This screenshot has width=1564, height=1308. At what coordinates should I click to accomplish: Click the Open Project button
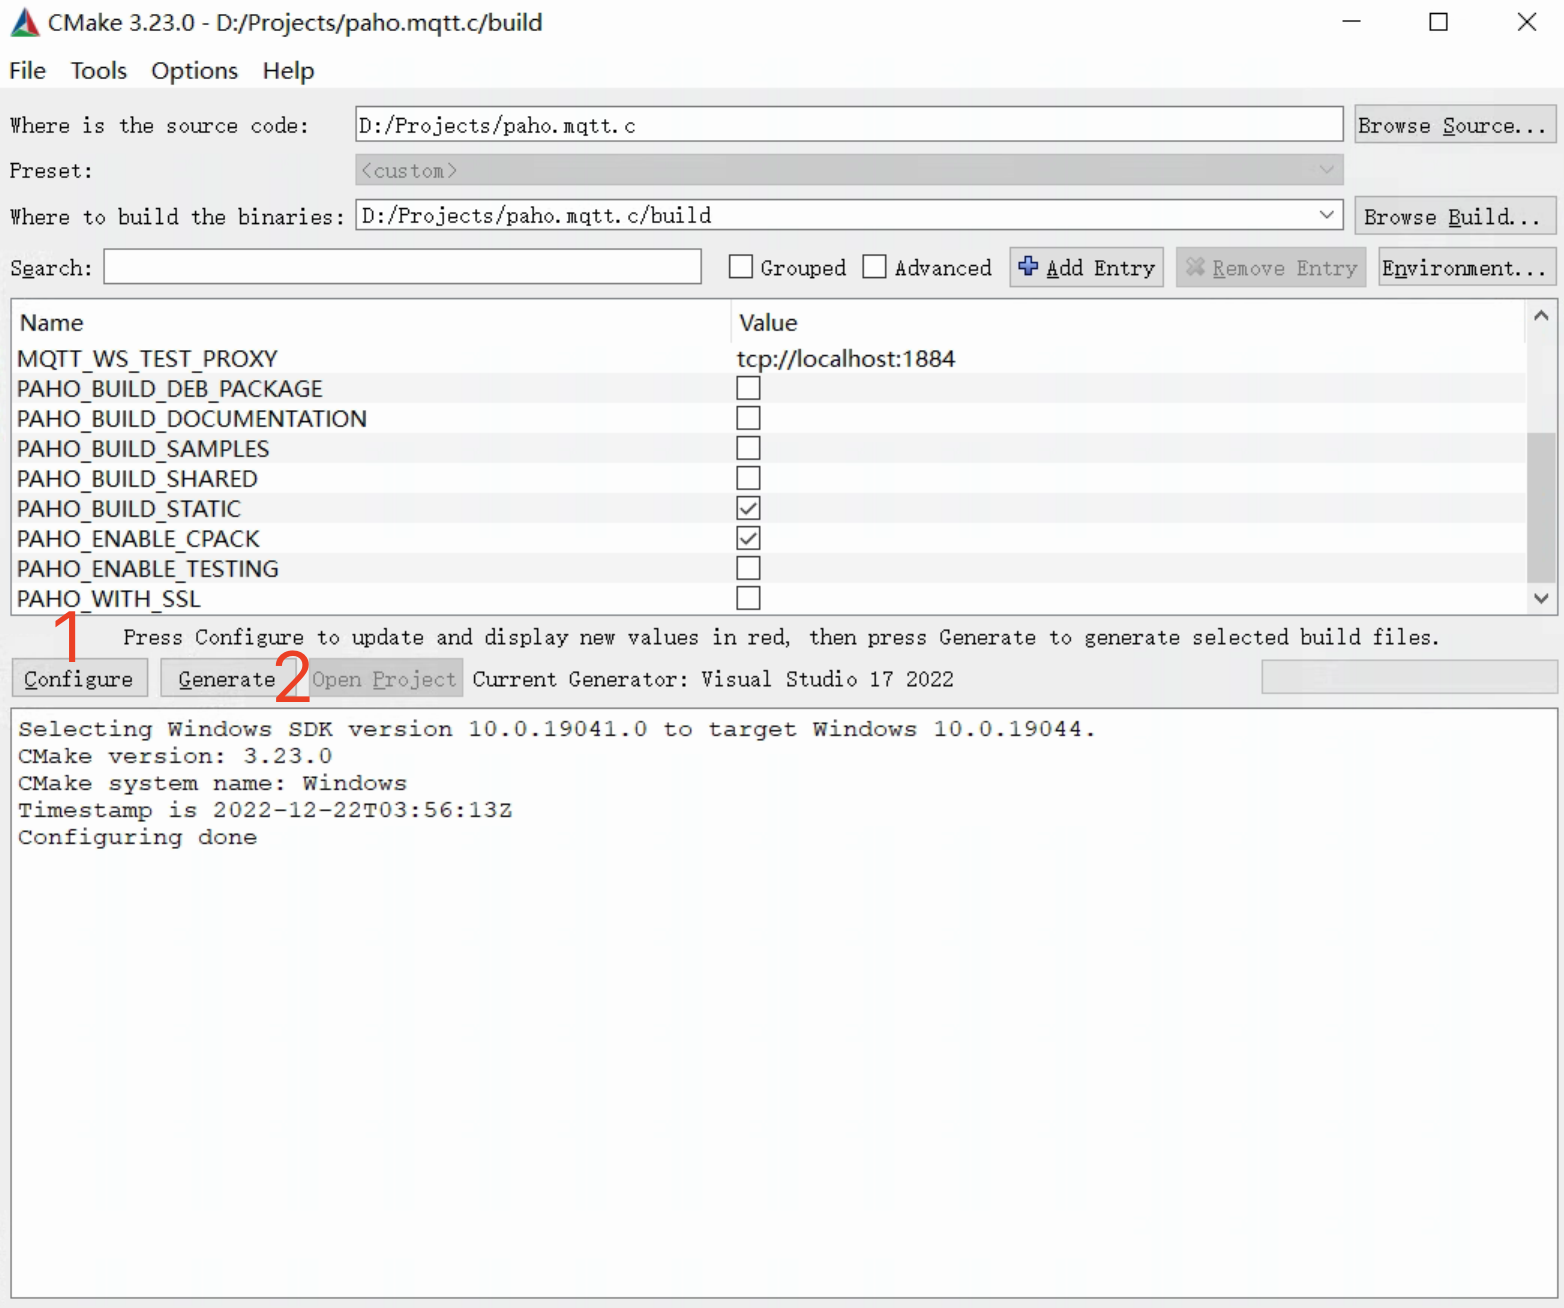point(384,678)
